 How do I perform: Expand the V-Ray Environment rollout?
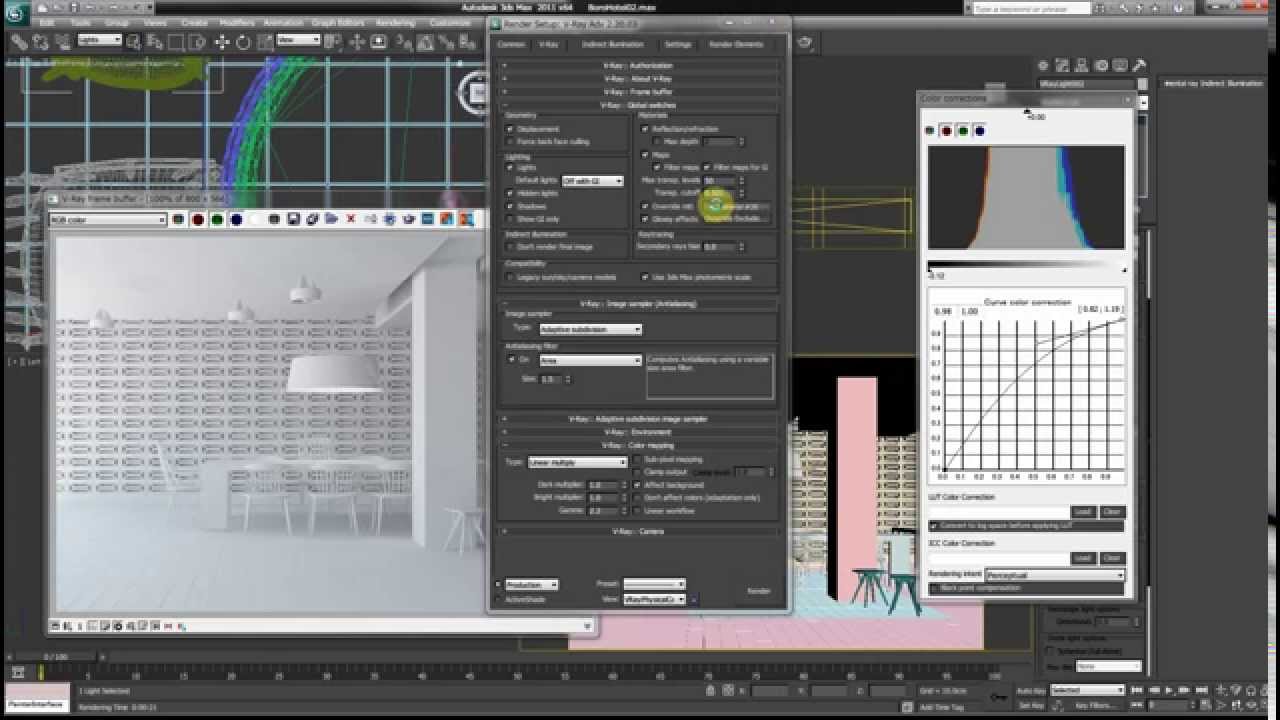[639, 432]
